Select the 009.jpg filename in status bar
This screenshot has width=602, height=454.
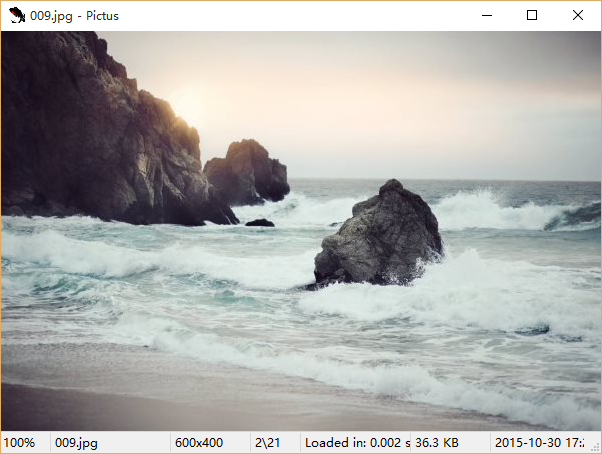click(x=76, y=442)
